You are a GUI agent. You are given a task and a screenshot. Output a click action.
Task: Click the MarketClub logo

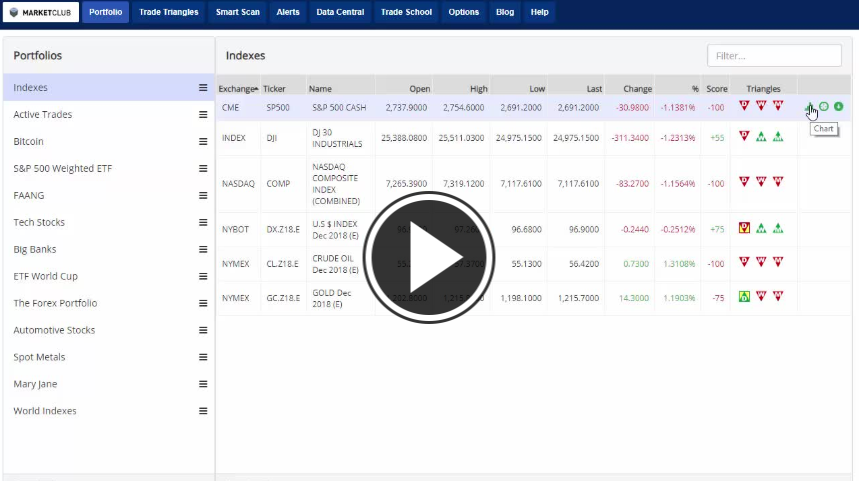click(41, 12)
